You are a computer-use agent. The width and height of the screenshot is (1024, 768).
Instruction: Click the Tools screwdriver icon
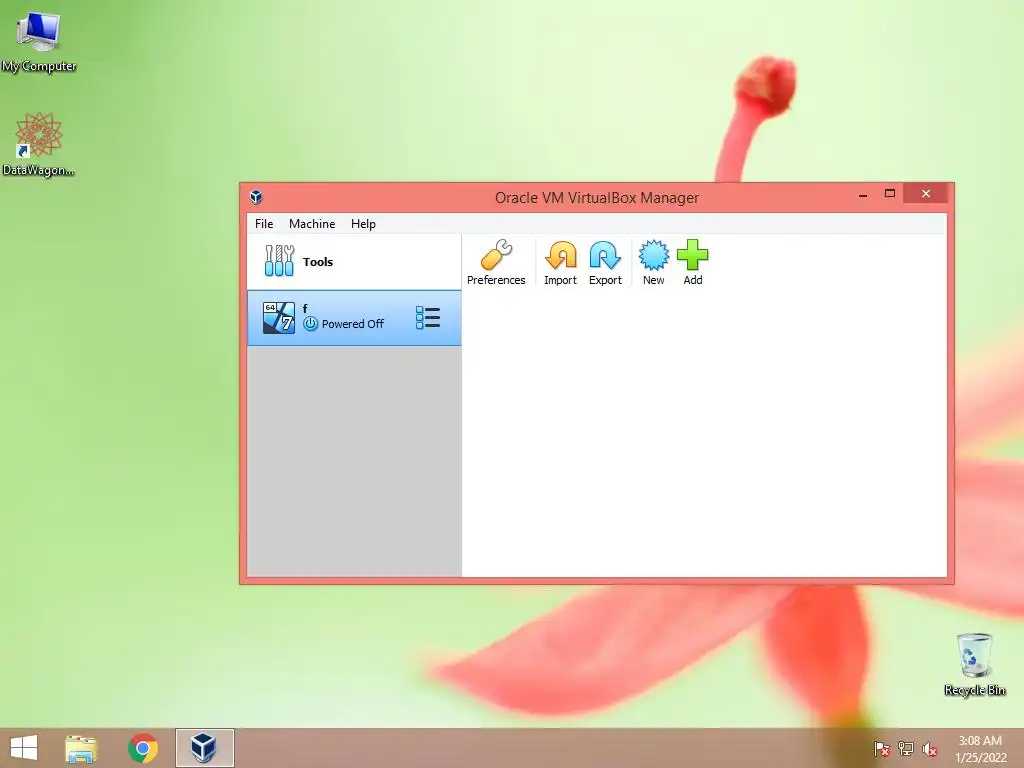click(x=280, y=261)
